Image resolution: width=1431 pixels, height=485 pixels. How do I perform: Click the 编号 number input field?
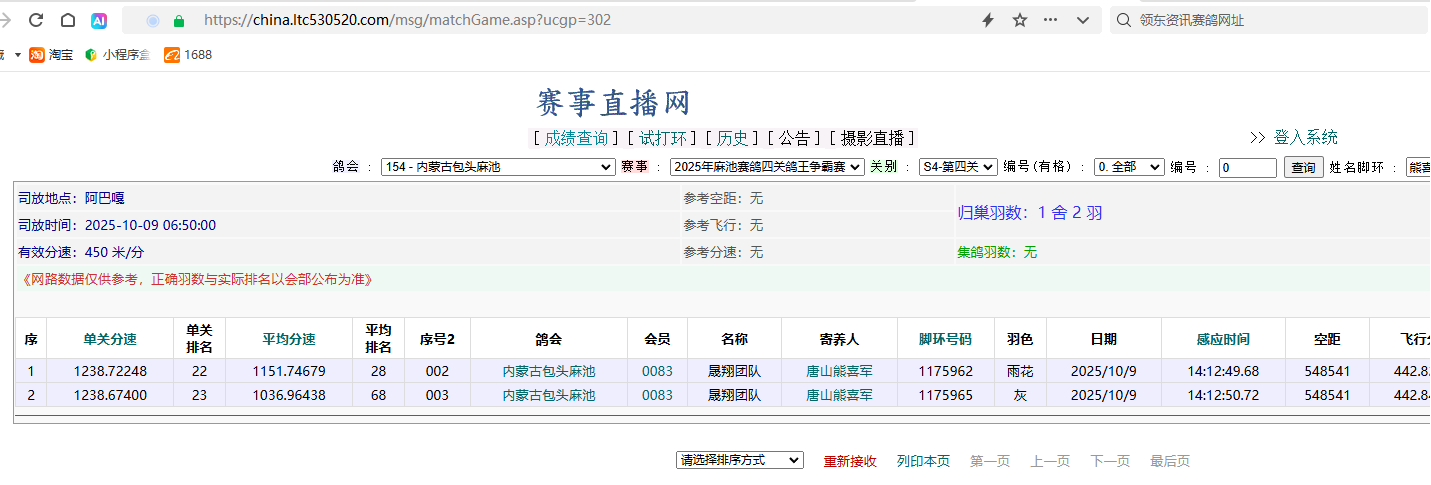(1247, 168)
